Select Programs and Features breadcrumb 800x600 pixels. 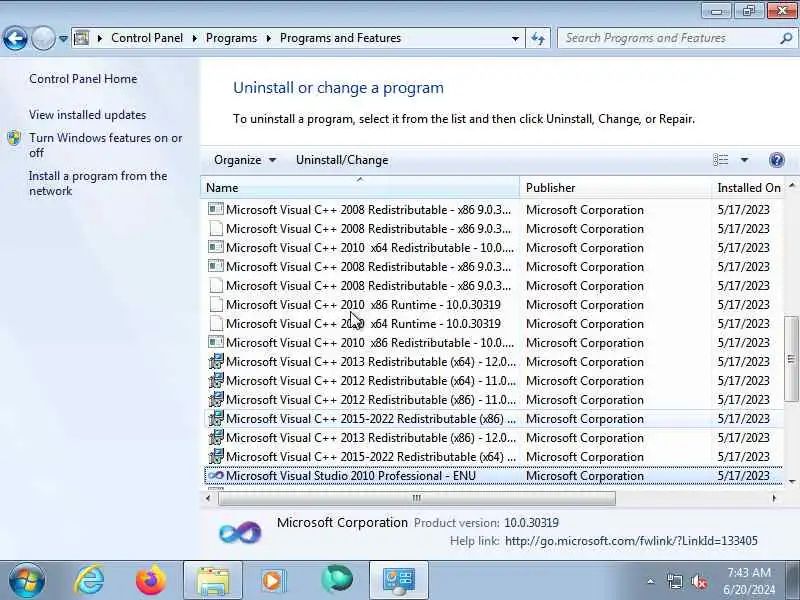[340, 38]
